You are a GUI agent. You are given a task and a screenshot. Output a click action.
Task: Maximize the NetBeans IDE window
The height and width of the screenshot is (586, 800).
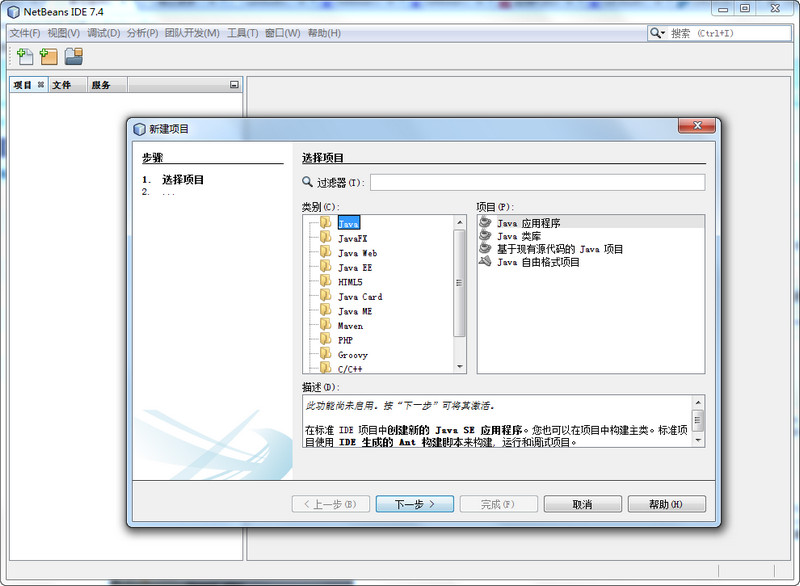745,8
